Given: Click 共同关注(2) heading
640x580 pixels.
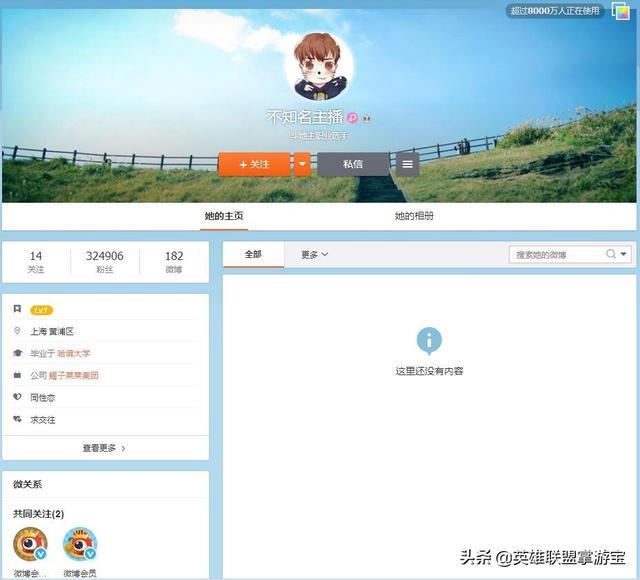Looking at the screenshot, I should 38,514.
